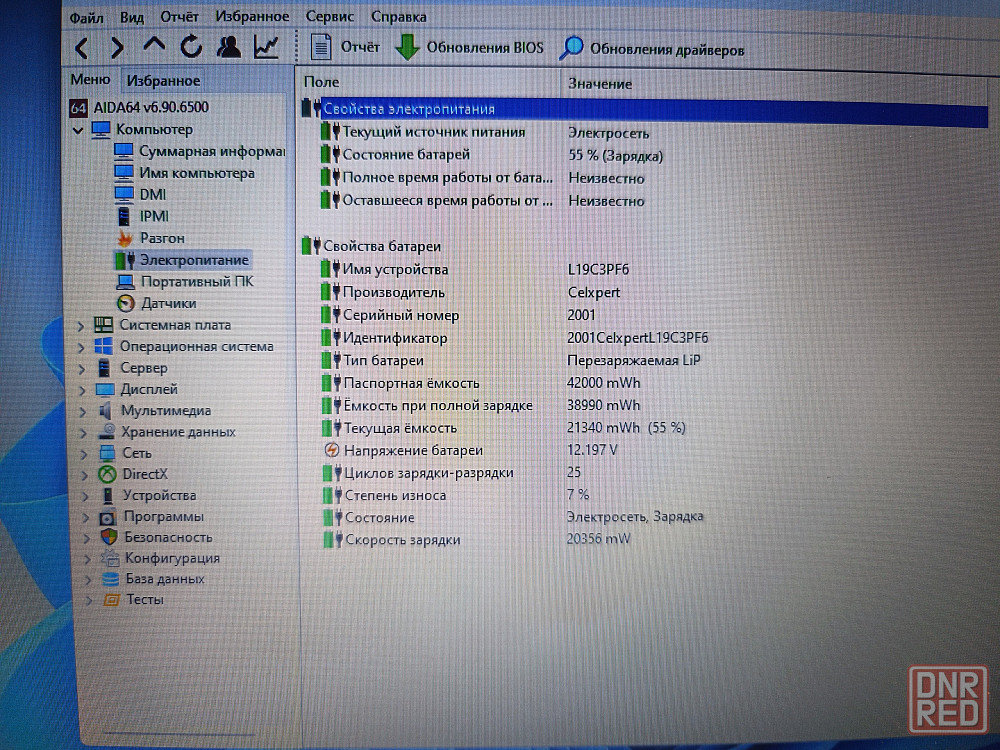Open the graph chart icon in the toolbar
Image resolution: width=1000 pixels, height=750 pixels.
(x=266, y=47)
